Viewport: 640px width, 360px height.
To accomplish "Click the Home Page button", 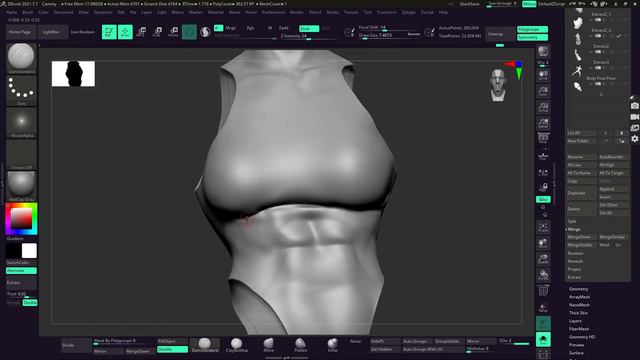I will click(20, 32).
